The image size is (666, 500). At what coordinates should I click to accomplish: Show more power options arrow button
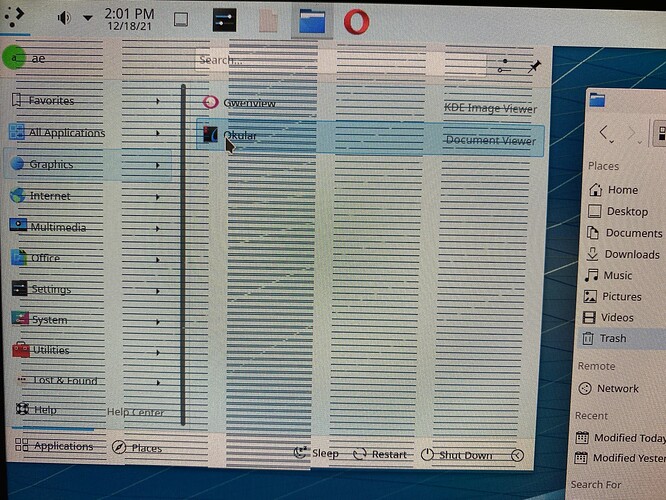[x=517, y=455]
